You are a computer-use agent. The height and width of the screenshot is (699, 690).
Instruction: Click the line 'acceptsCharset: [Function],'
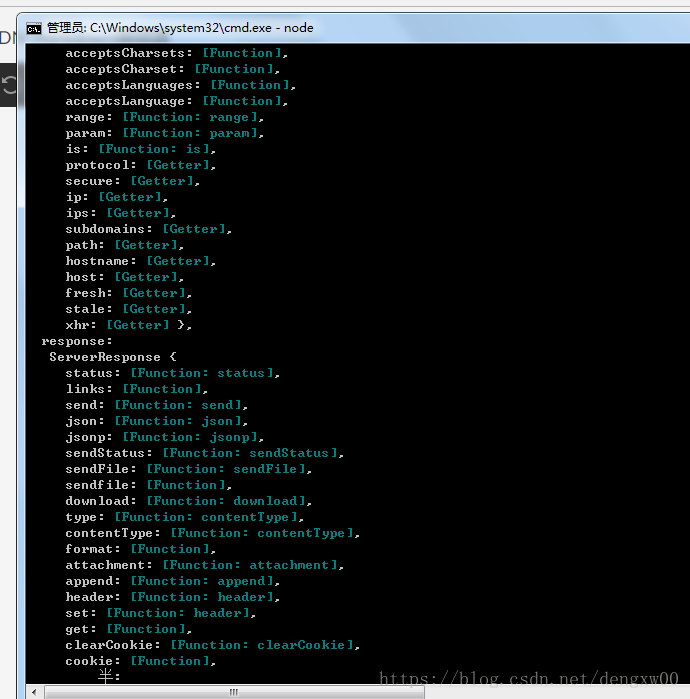click(x=172, y=69)
